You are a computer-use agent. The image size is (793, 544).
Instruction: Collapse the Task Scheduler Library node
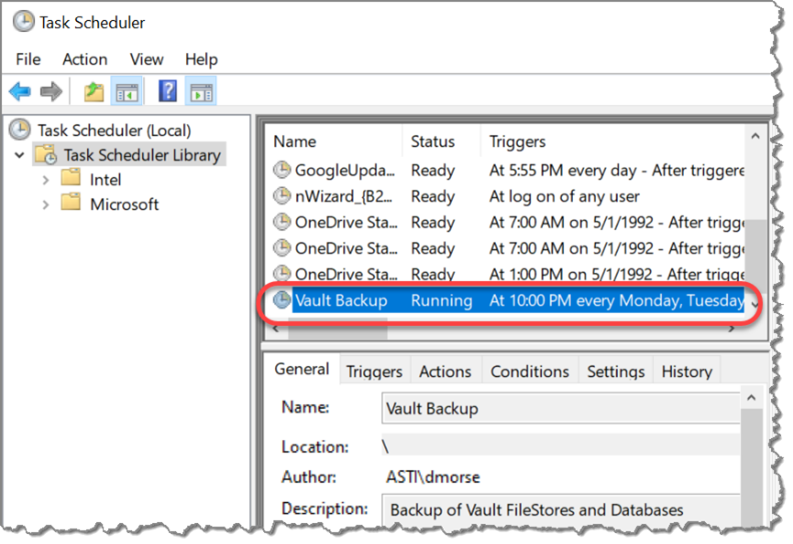19,155
